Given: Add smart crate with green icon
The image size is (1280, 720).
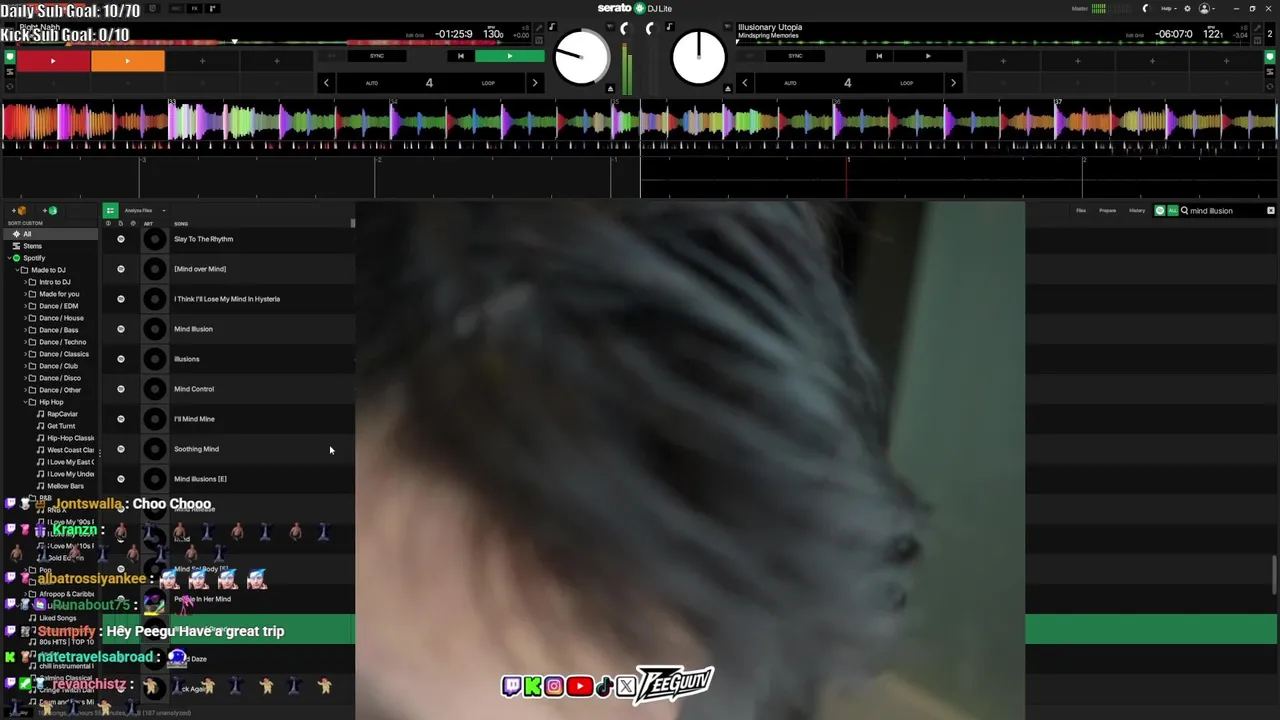Looking at the screenshot, I should [50, 211].
